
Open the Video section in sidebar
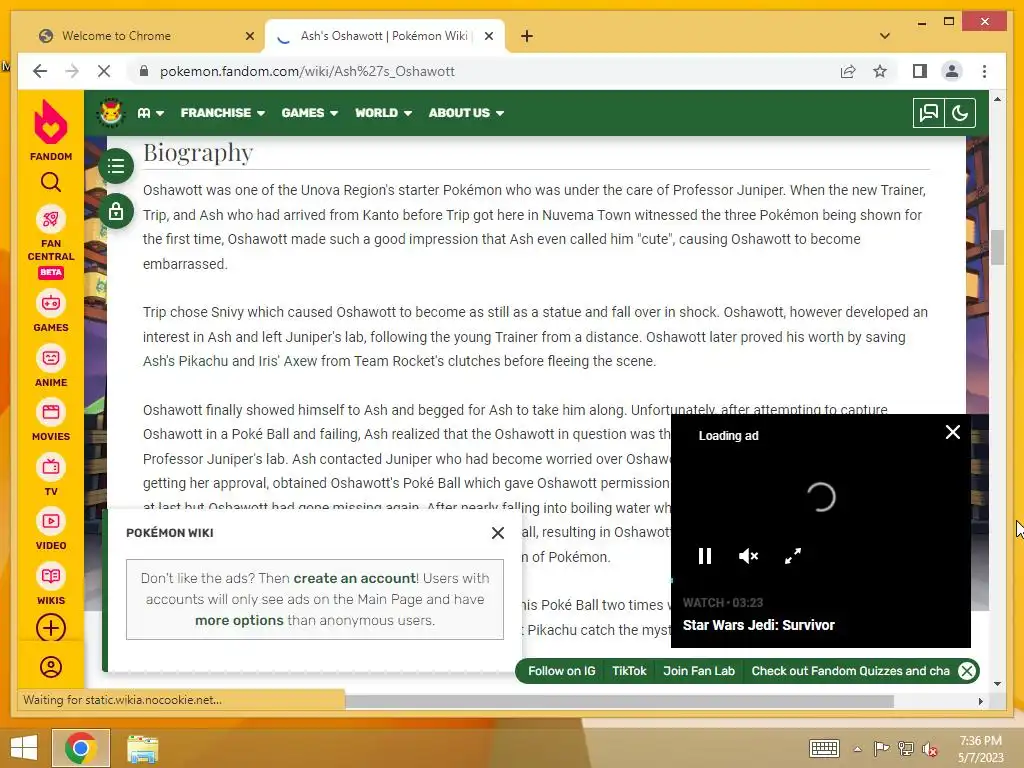pyautogui.click(x=51, y=529)
